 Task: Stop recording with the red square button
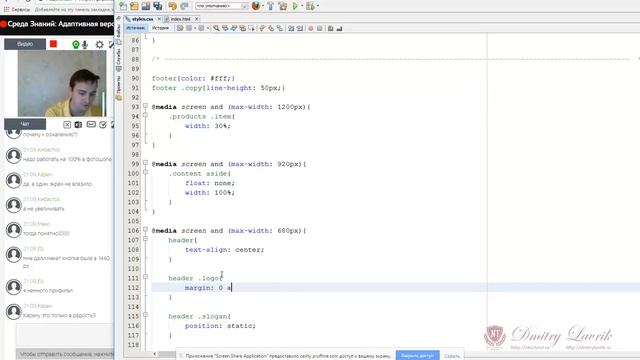[x=53, y=44]
